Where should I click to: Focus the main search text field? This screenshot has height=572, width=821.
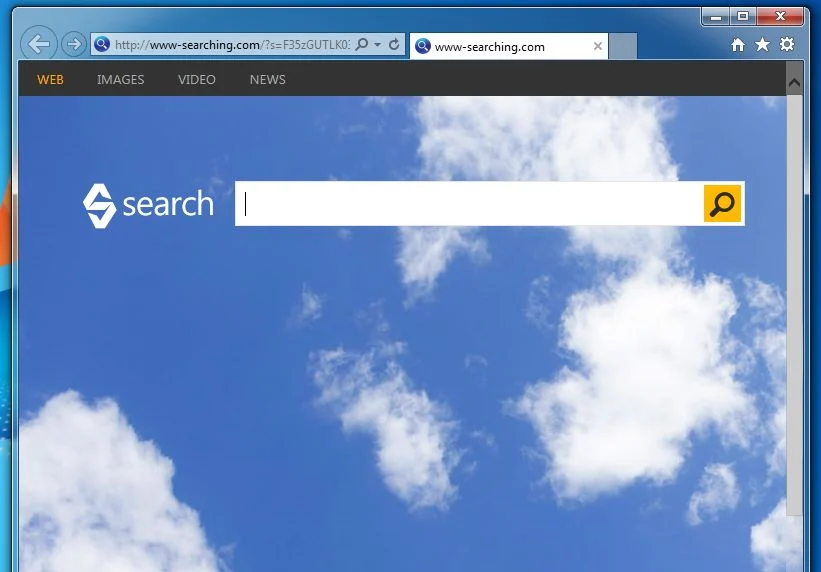[469, 204]
